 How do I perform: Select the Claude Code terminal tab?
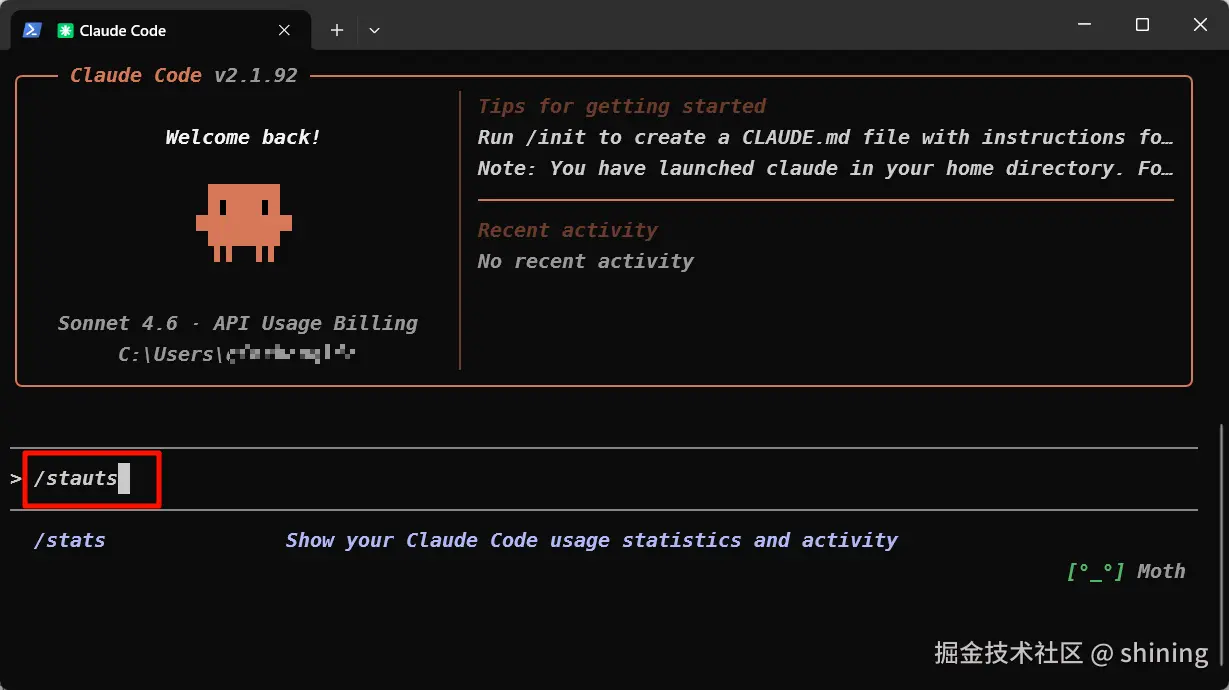pos(160,30)
